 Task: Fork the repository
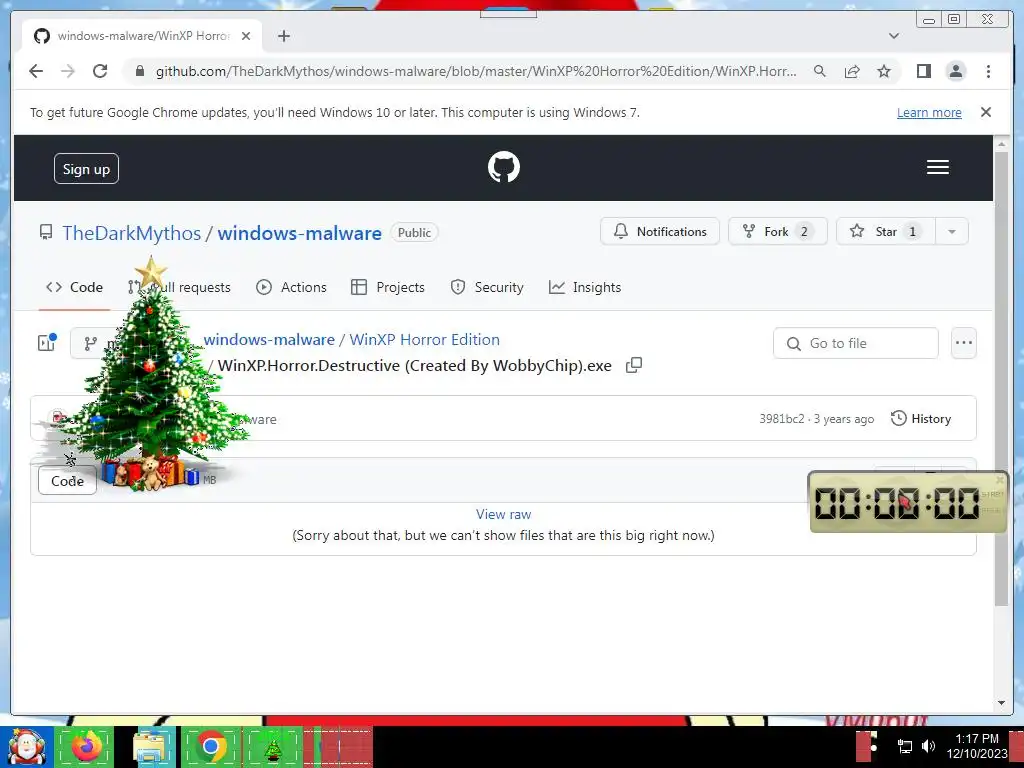tap(777, 231)
